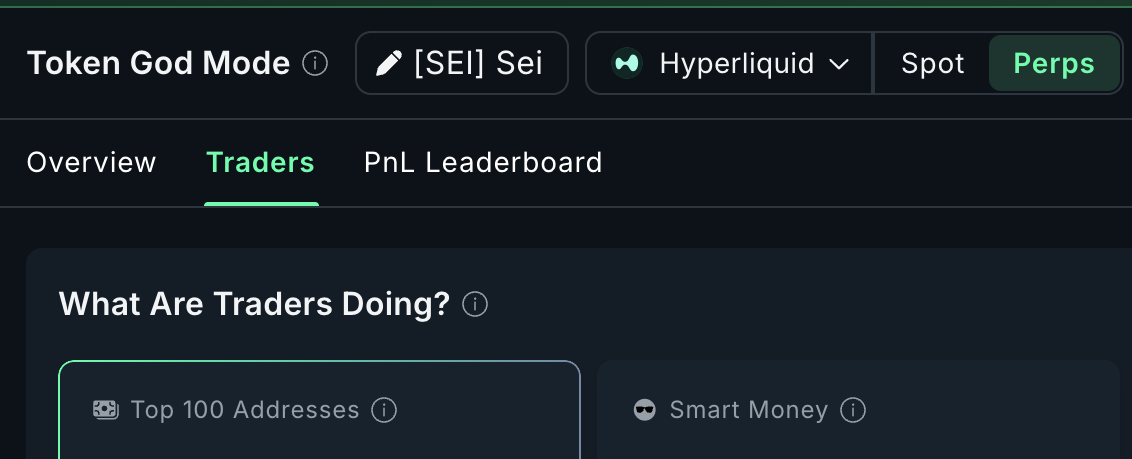
Task: Go to the Overview tab
Action: click(91, 162)
